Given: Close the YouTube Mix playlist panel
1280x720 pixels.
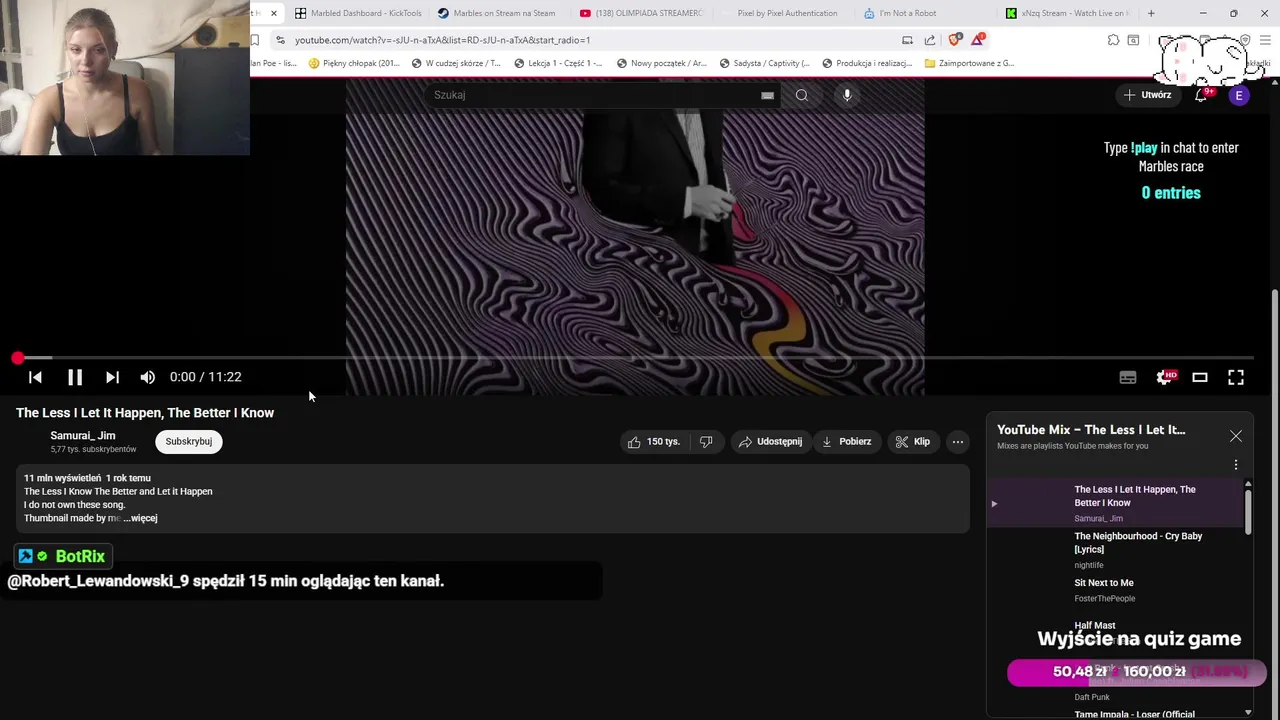Looking at the screenshot, I should 1236,436.
